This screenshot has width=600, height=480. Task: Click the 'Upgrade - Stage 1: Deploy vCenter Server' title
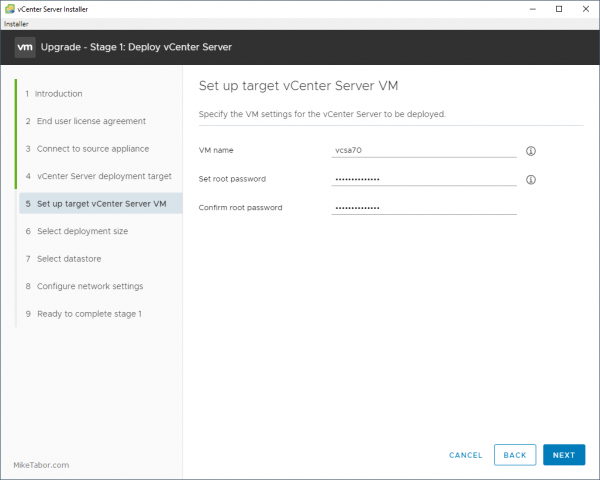pos(136,47)
